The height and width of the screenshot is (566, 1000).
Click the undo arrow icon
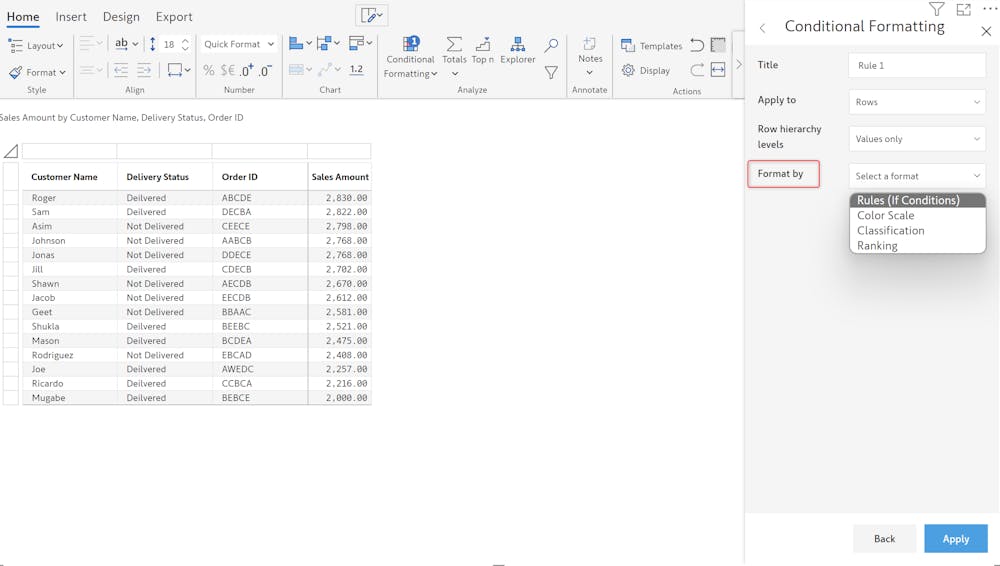click(x=697, y=45)
